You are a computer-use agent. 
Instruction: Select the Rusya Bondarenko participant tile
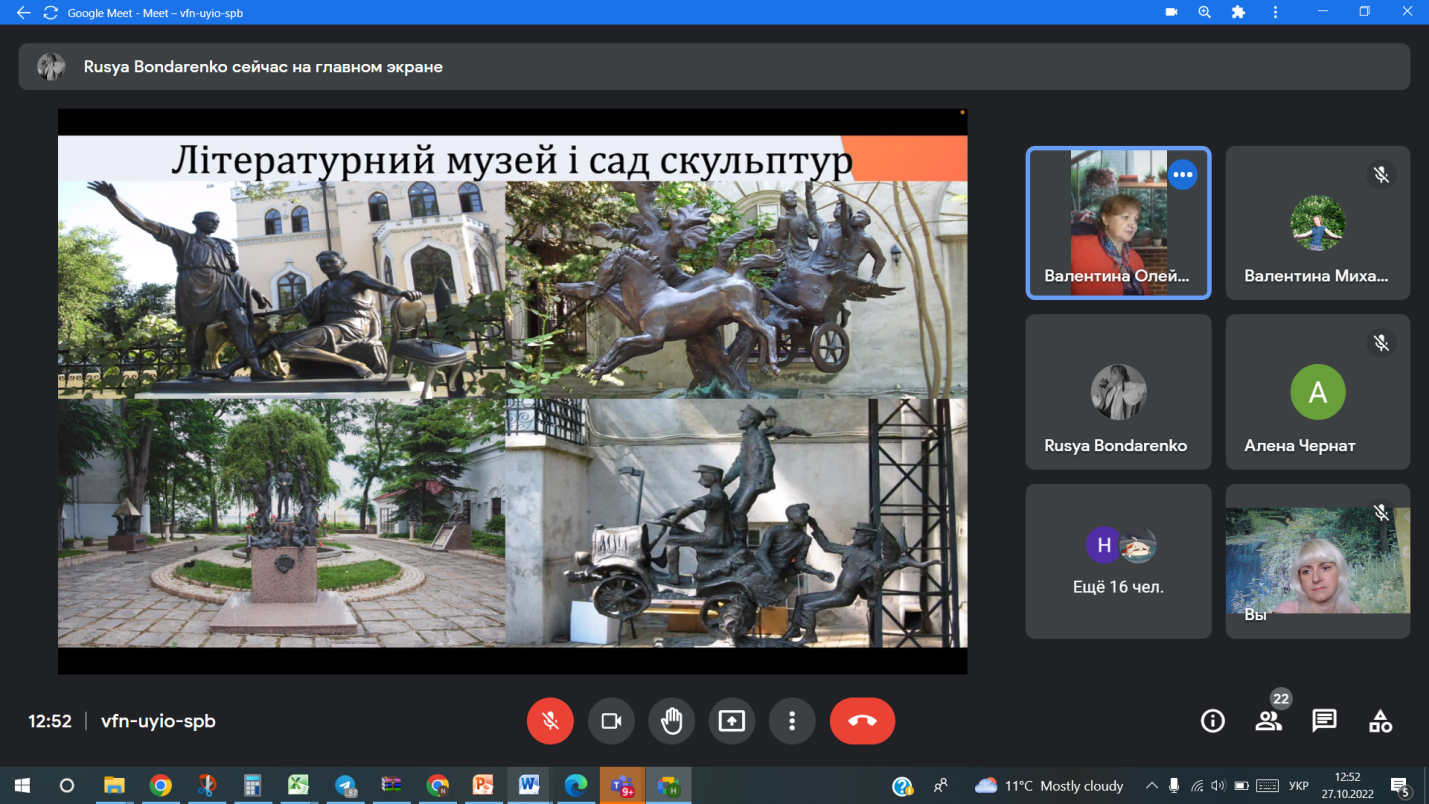click(x=1118, y=393)
